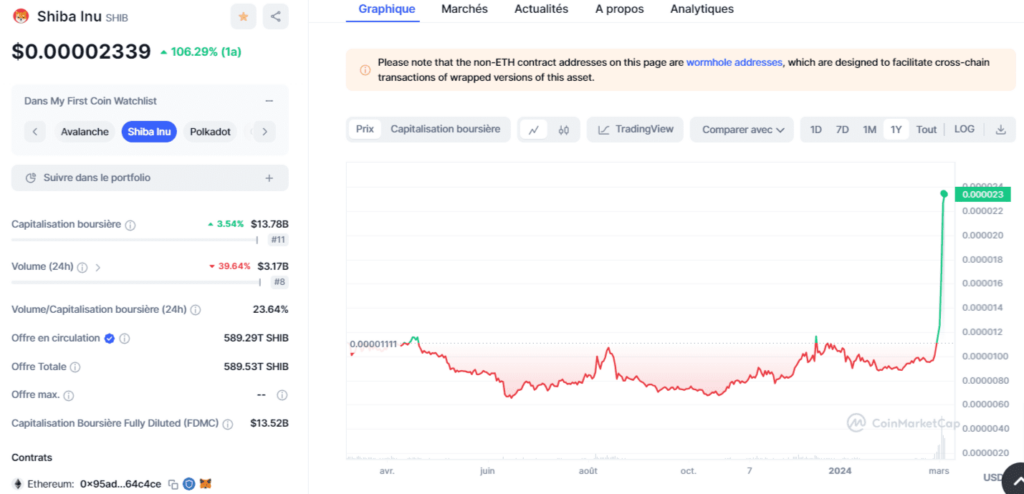1024x494 pixels.
Task: Click the blue shield wallet icon
Action: click(189, 484)
